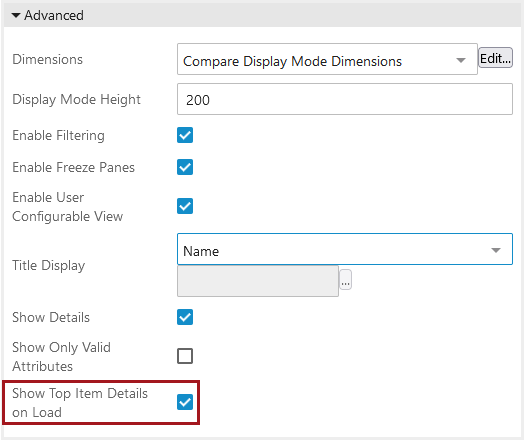Click the Edit... button beside Dimensions
This screenshot has height=440, width=524.
tap(495, 58)
